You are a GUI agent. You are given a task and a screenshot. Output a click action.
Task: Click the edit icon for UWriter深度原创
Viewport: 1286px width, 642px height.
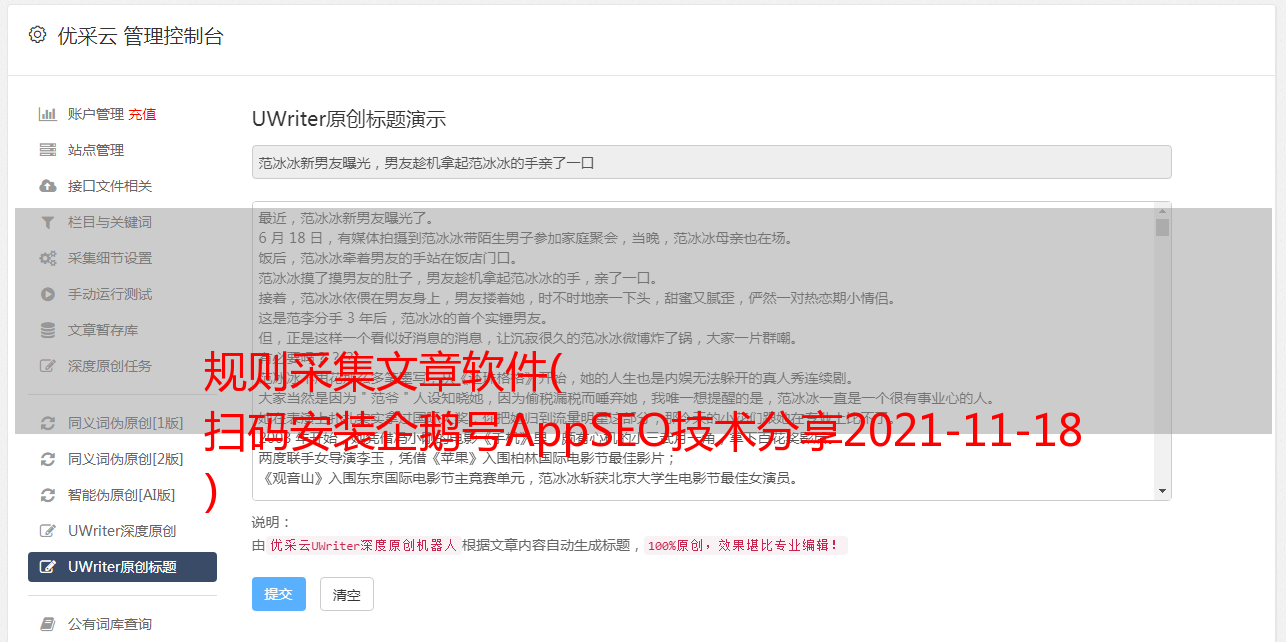(x=47, y=531)
